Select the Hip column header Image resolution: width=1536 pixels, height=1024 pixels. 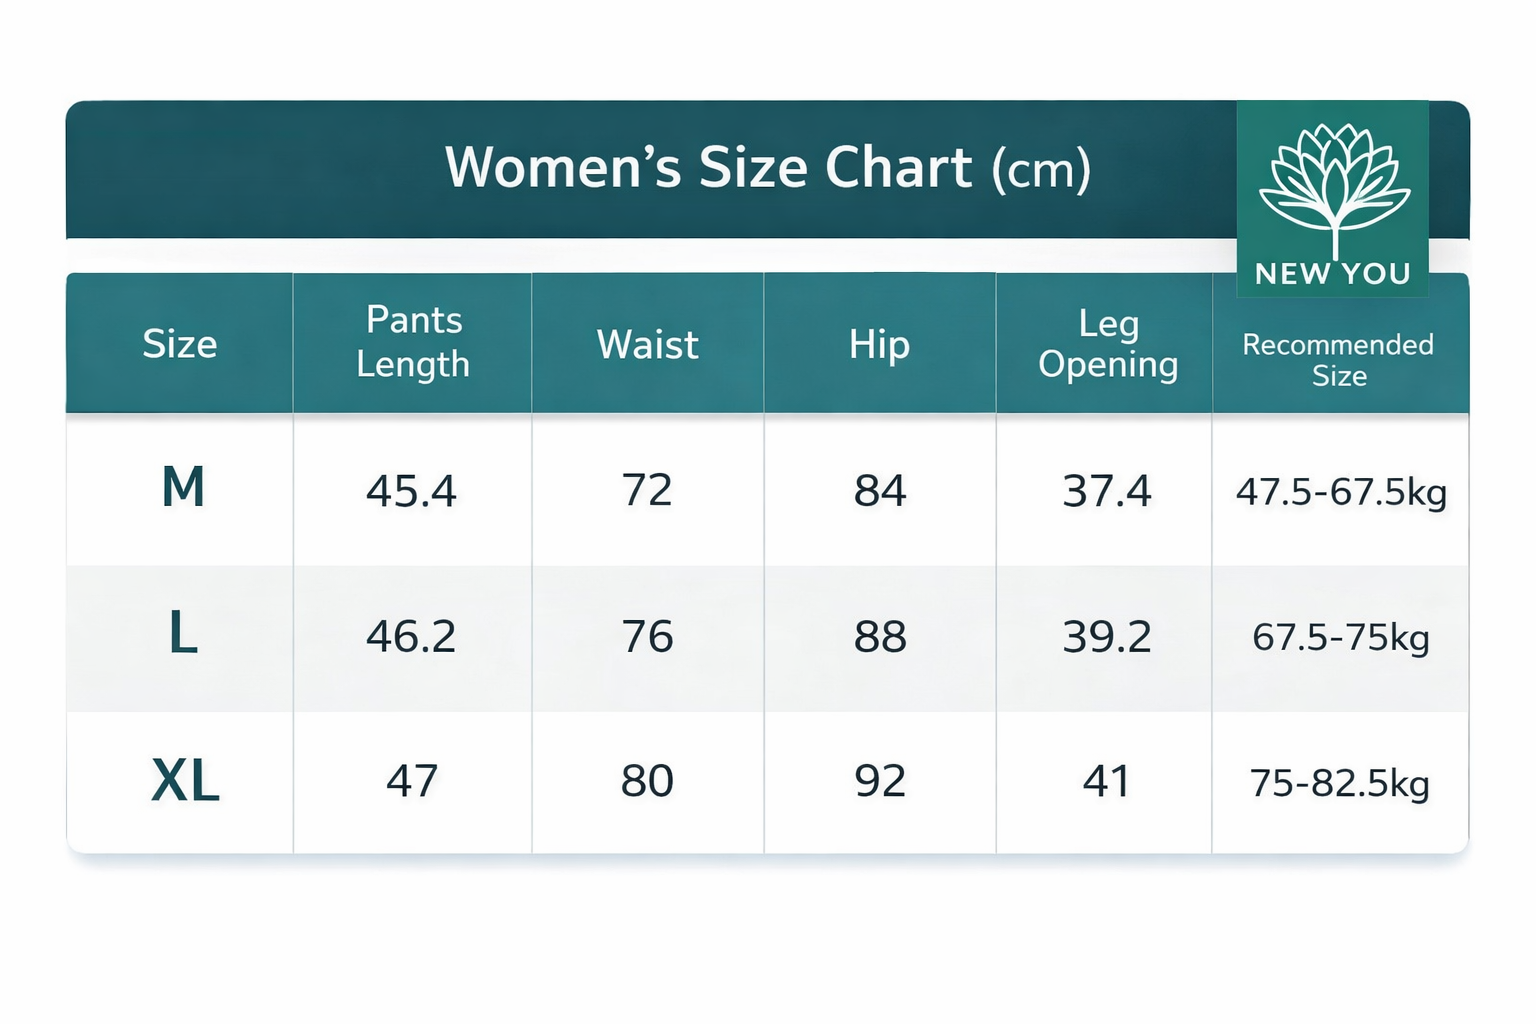[x=879, y=344]
